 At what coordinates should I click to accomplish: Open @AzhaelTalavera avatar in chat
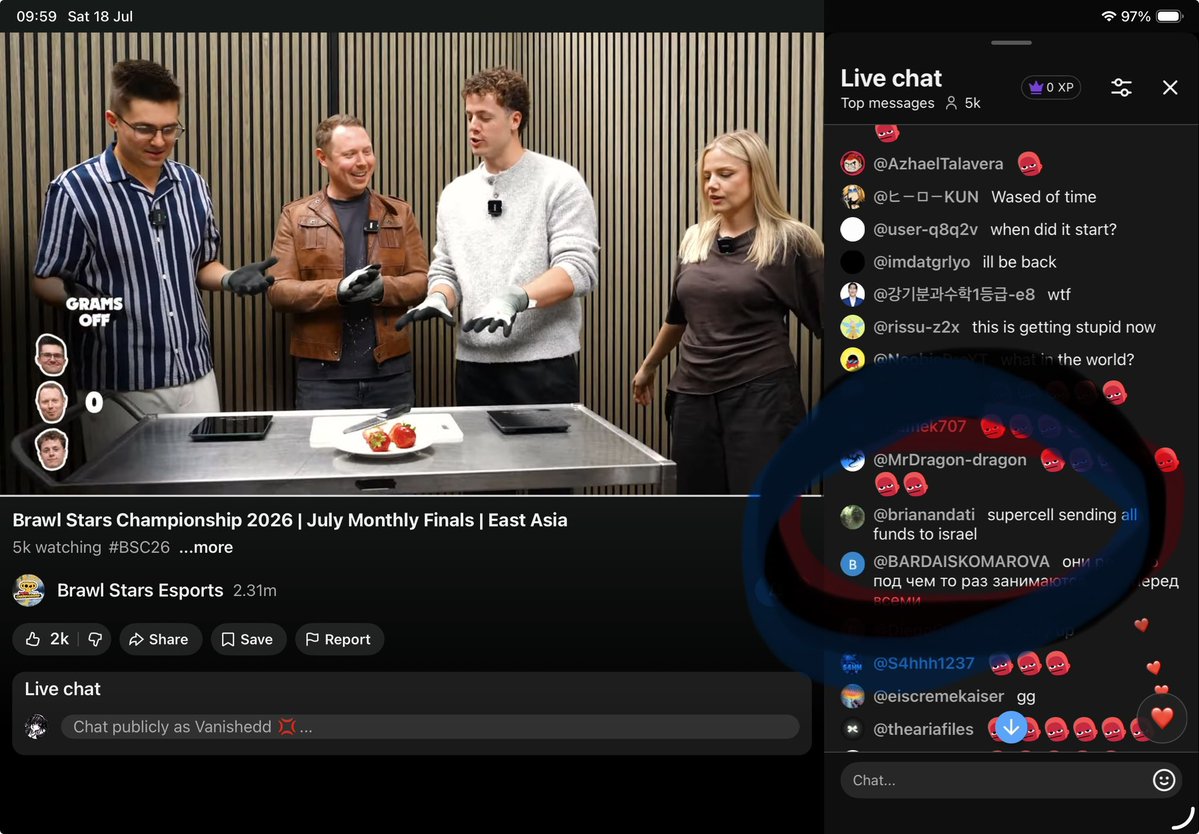pyautogui.click(x=853, y=163)
